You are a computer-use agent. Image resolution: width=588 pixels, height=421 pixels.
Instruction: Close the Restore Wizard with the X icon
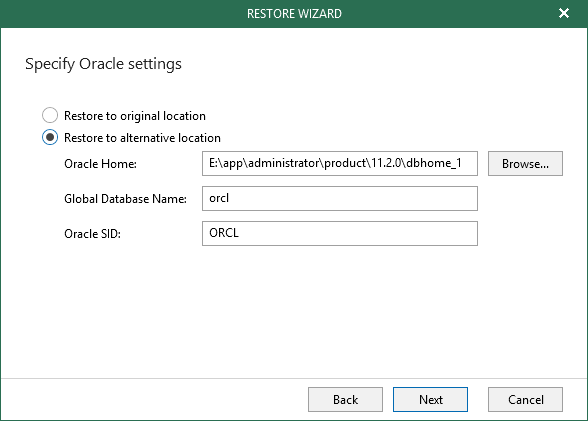pyautogui.click(x=564, y=13)
